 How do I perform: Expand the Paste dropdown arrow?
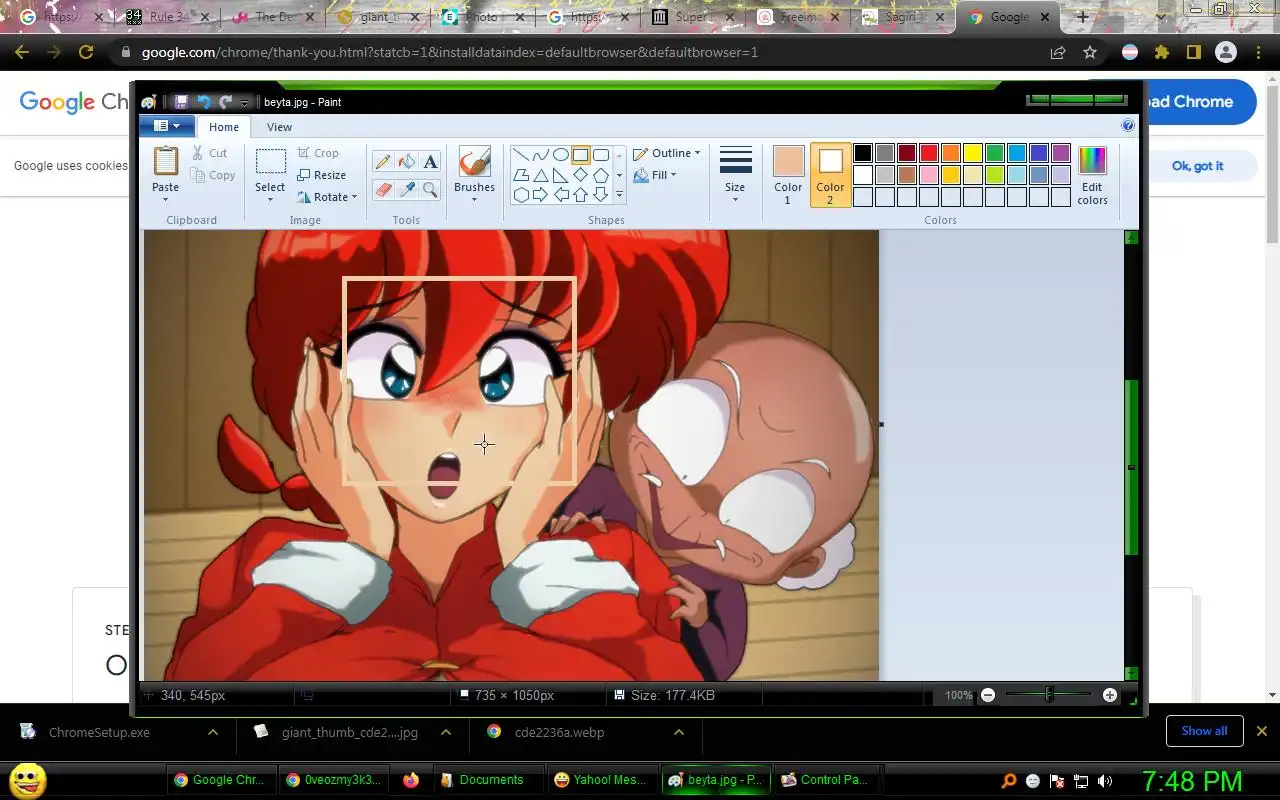coord(166,198)
